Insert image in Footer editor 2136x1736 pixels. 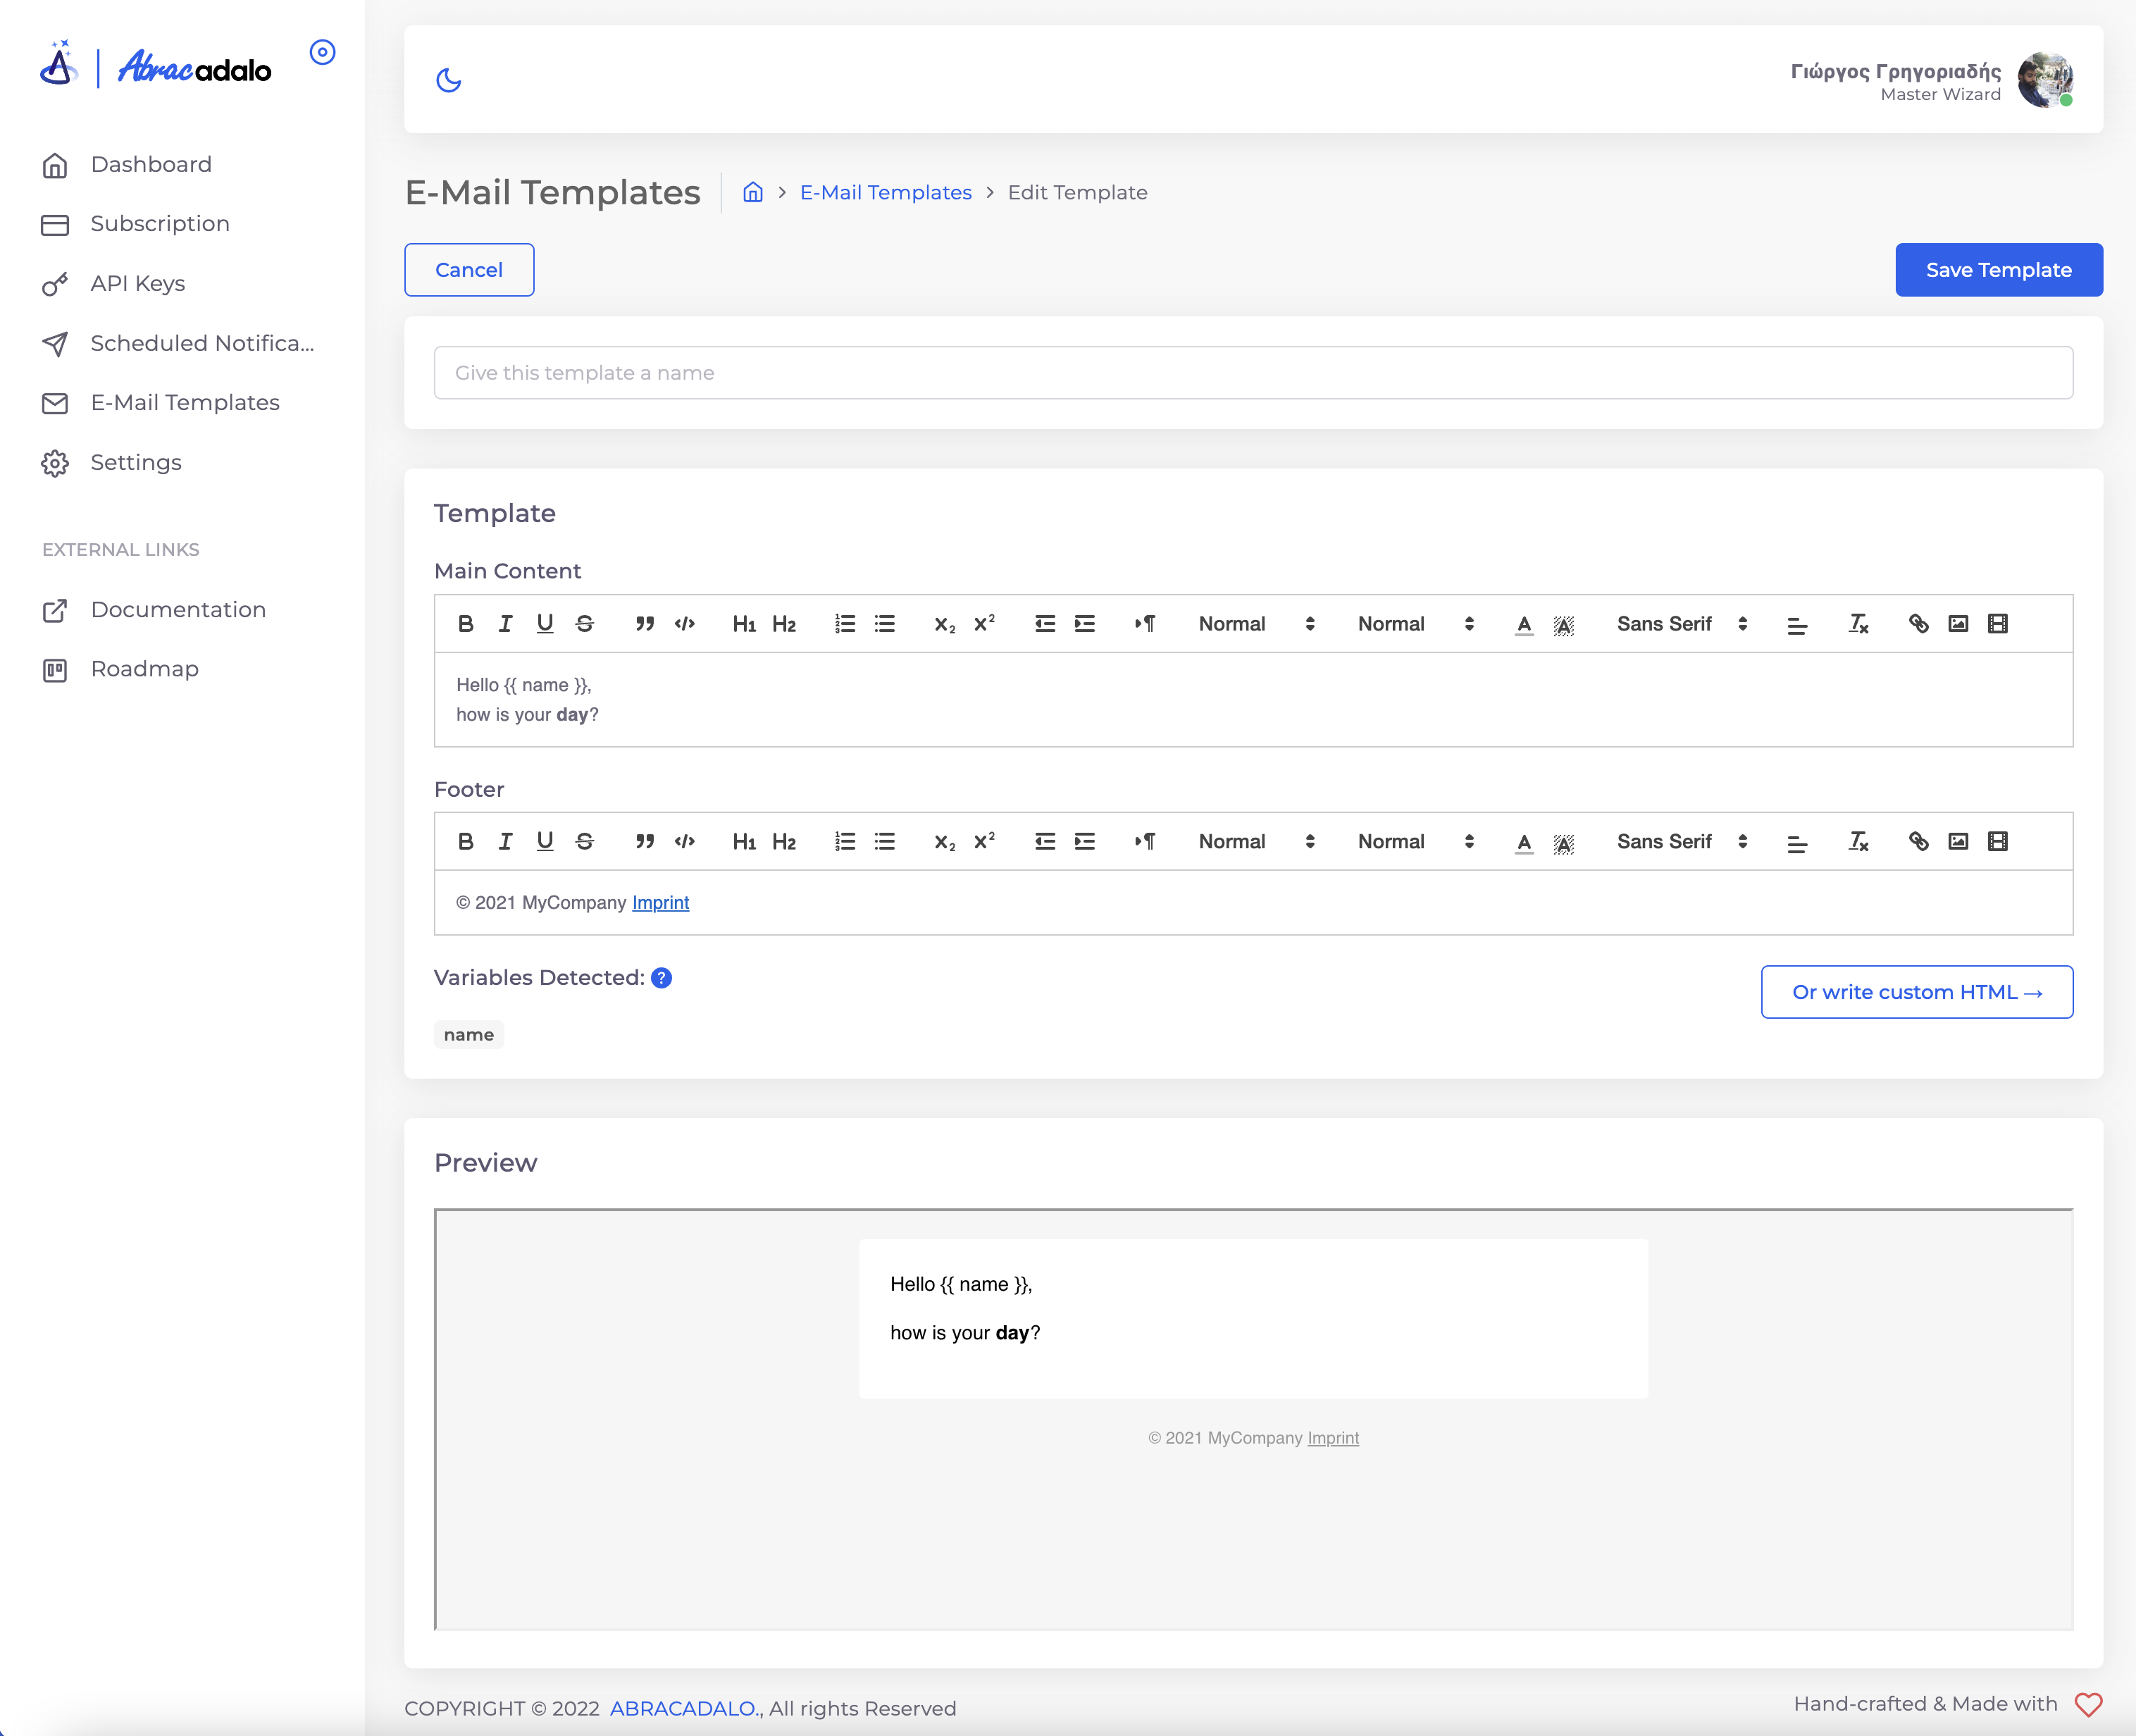click(1958, 842)
